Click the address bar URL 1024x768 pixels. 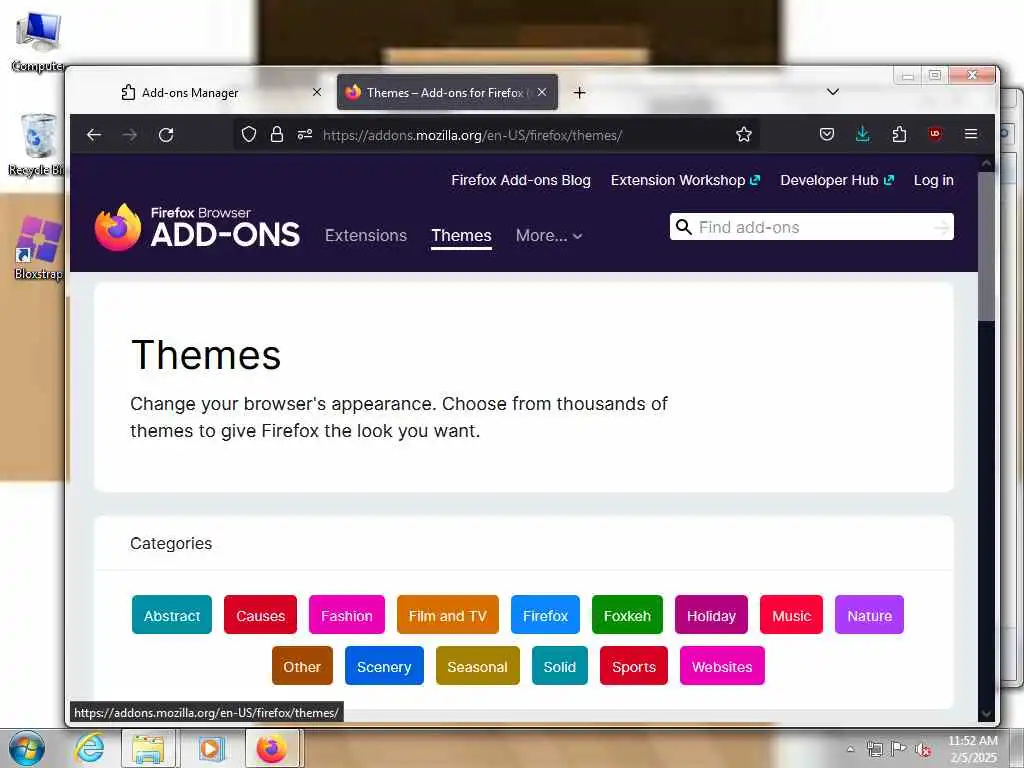click(x=473, y=135)
